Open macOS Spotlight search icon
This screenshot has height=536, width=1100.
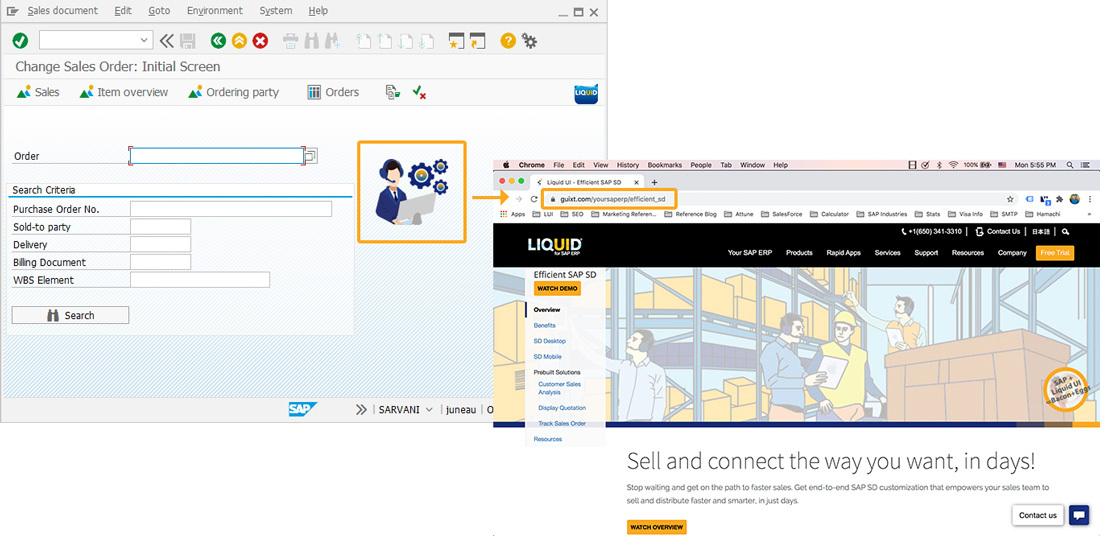(x=1070, y=165)
